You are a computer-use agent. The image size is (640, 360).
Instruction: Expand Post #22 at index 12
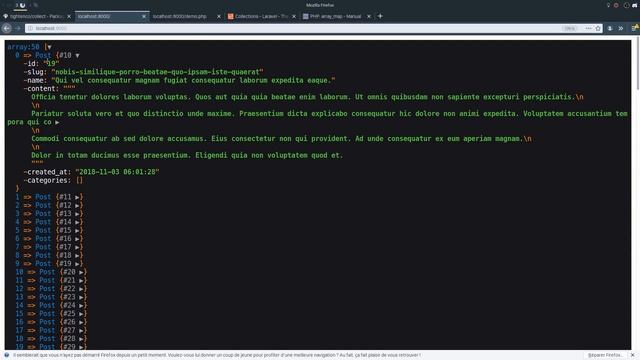click(81, 289)
